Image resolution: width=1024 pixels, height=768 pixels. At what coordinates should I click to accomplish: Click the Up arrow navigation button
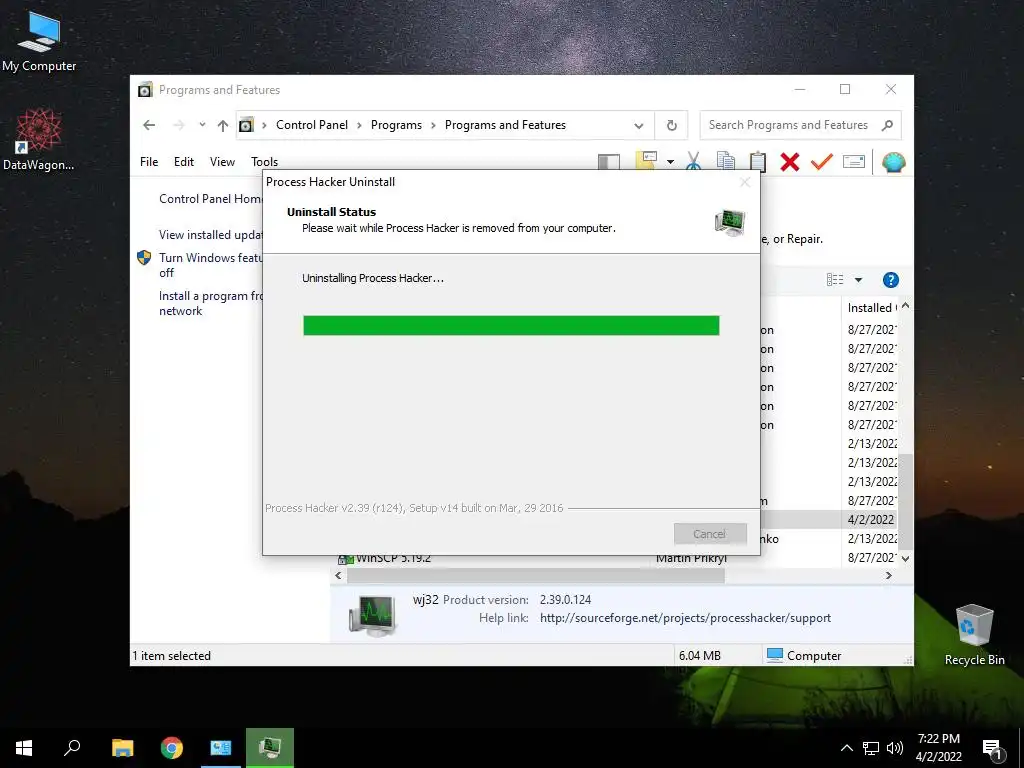[223, 125]
